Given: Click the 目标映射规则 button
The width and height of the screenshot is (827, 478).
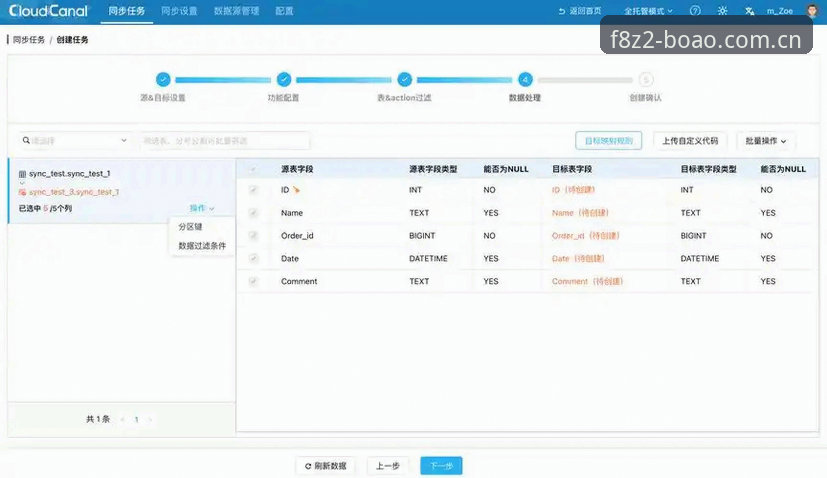Looking at the screenshot, I should coord(609,141).
